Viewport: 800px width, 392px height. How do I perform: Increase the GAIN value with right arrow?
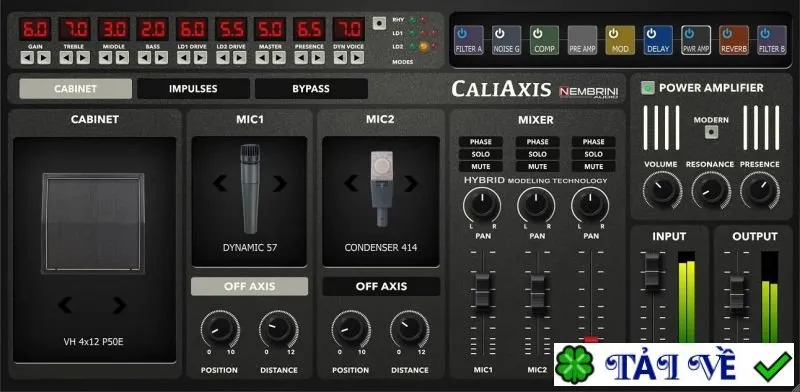coord(44,58)
